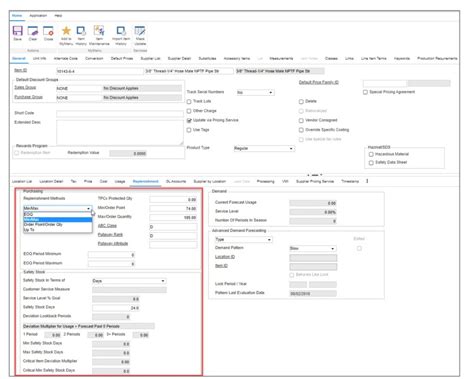The image size is (474, 379).
Task: Click the Add to MyMenu star icon
Action: 66,31
